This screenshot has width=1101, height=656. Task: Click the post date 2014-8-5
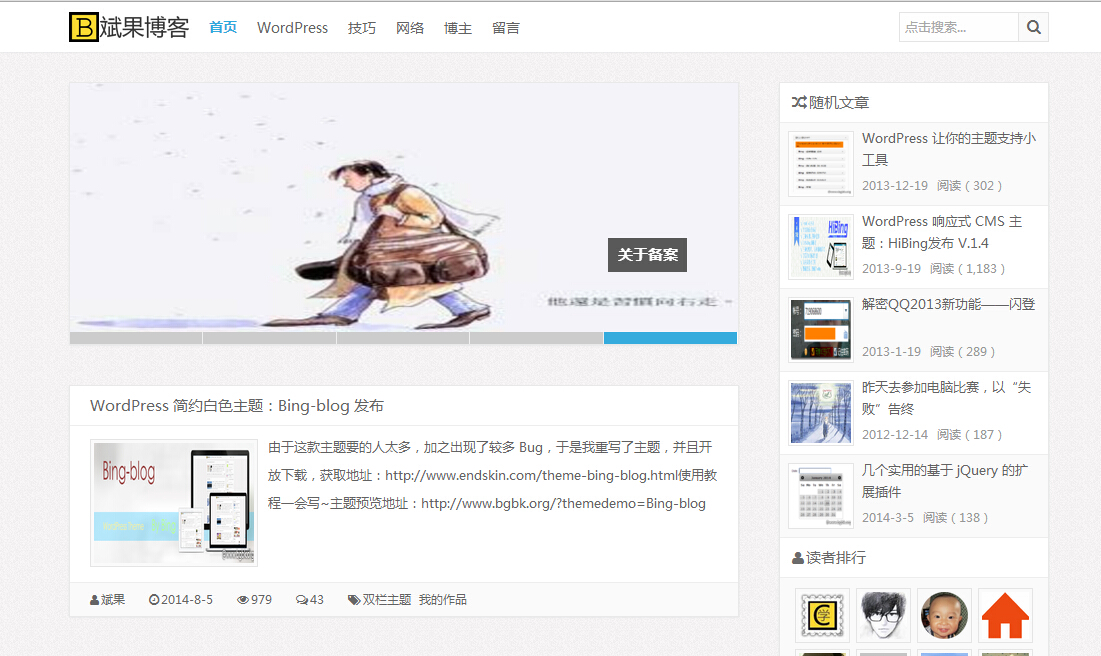coord(187,600)
